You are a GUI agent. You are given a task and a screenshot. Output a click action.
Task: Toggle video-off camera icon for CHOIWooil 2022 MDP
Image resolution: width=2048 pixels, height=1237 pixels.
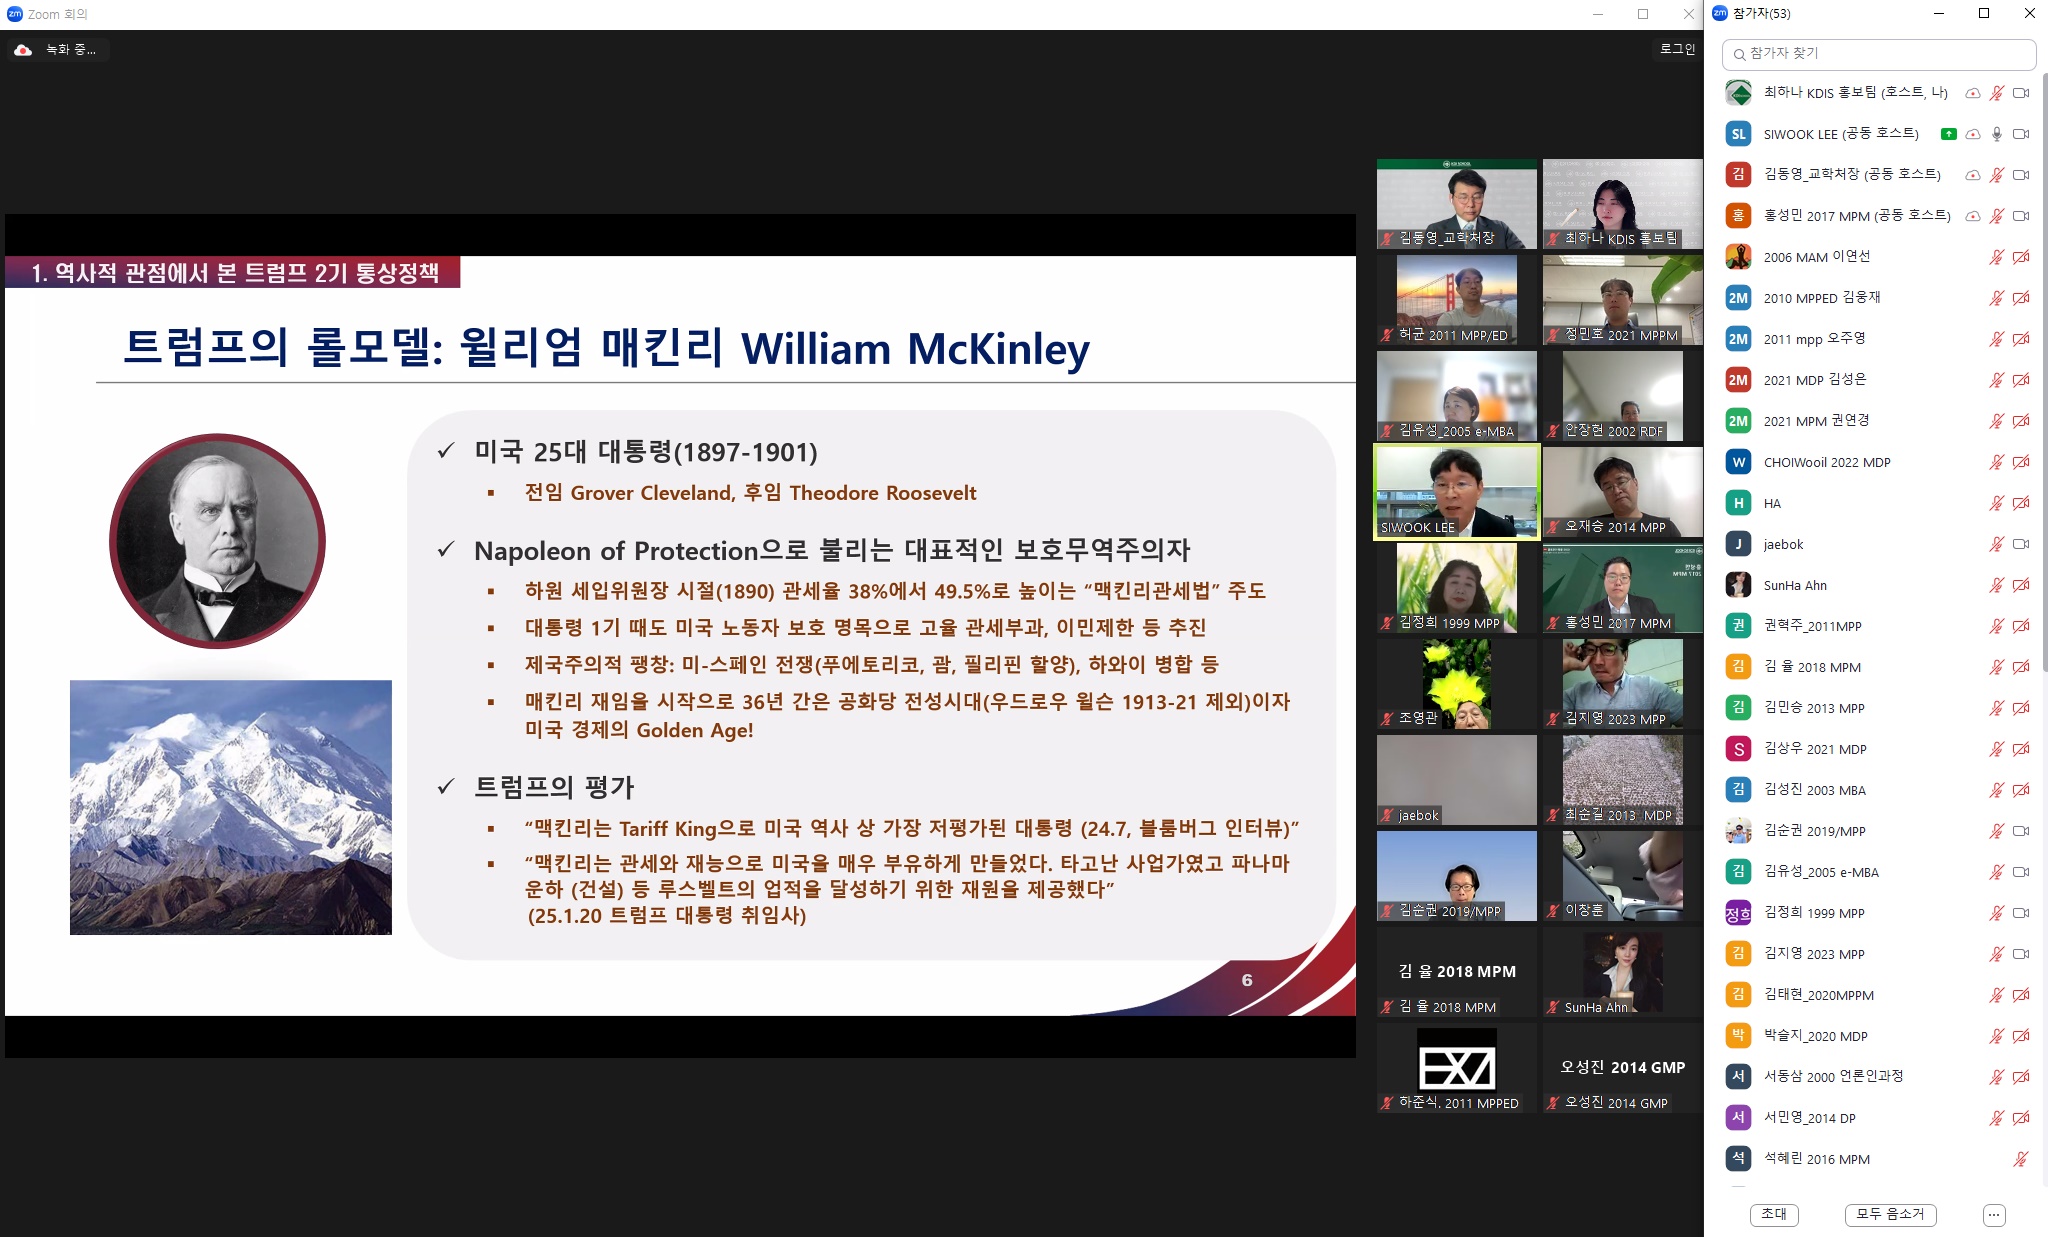tap(2021, 462)
